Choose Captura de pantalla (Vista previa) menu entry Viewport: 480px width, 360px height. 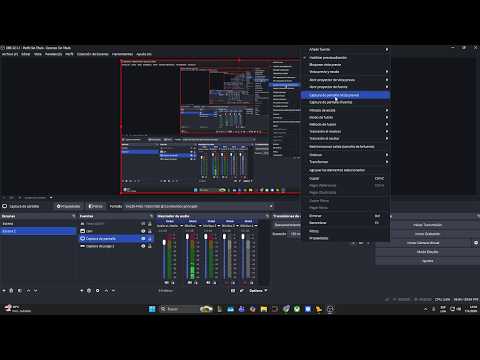(x=346, y=95)
